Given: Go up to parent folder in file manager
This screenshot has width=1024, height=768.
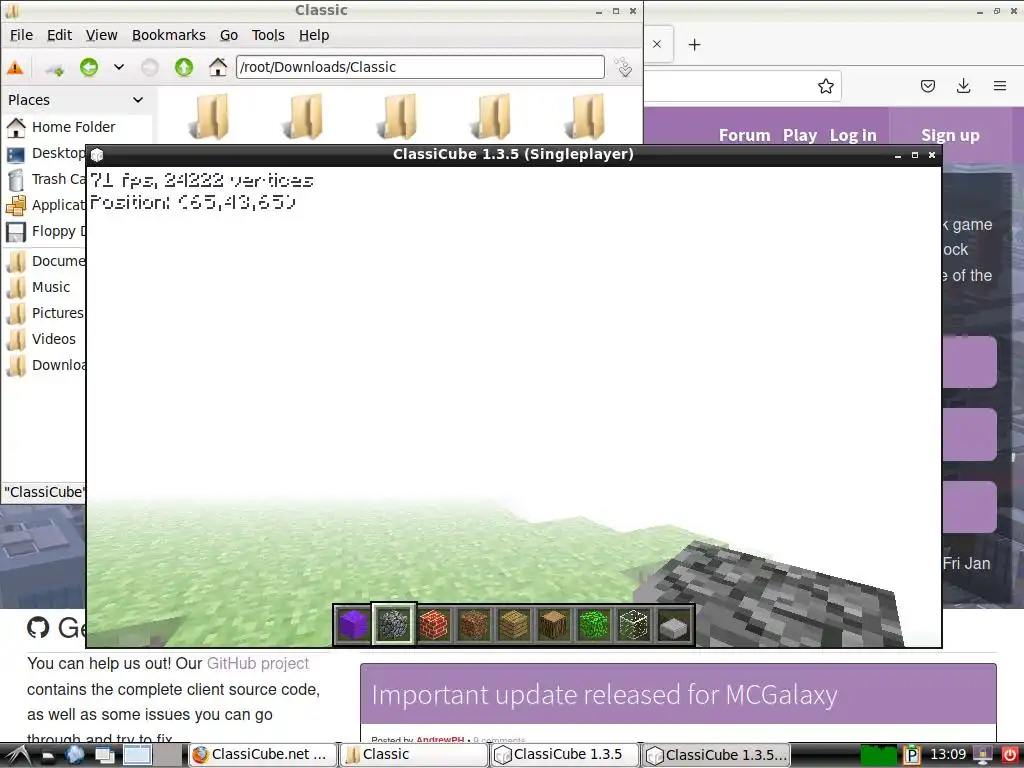Looking at the screenshot, I should 184,67.
